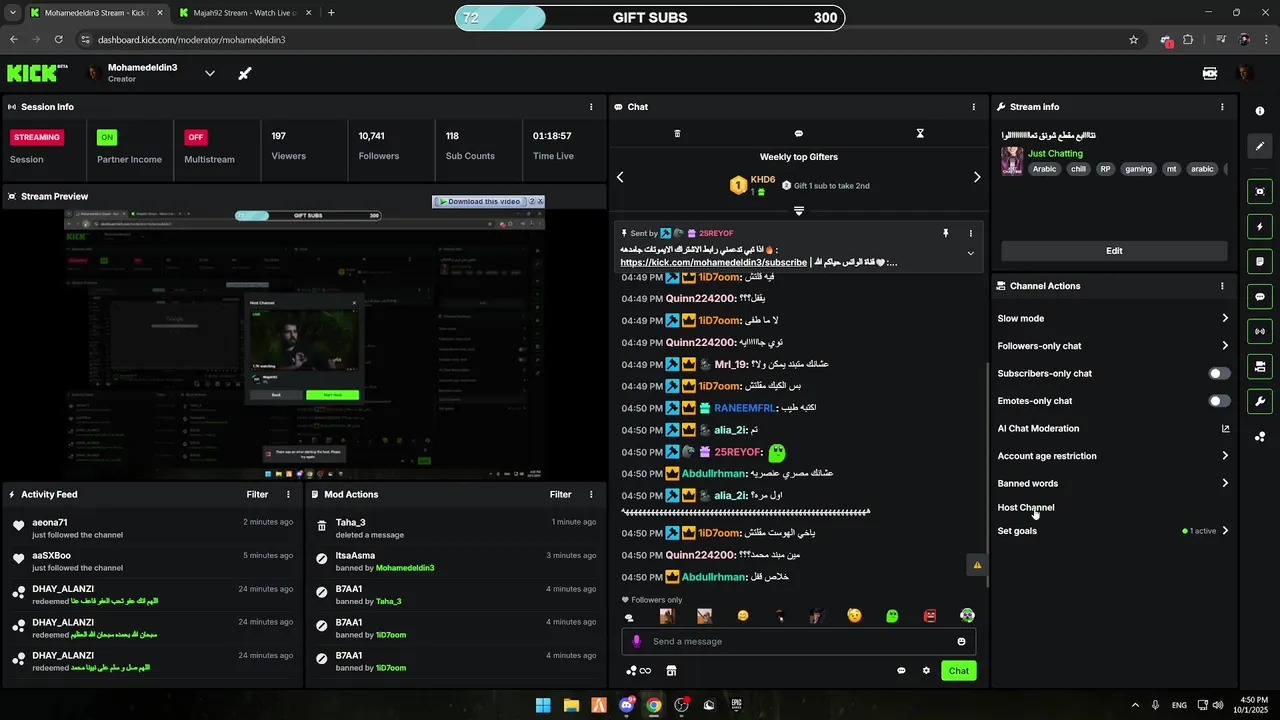Open the emoji picker in message box

[x=961, y=641]
